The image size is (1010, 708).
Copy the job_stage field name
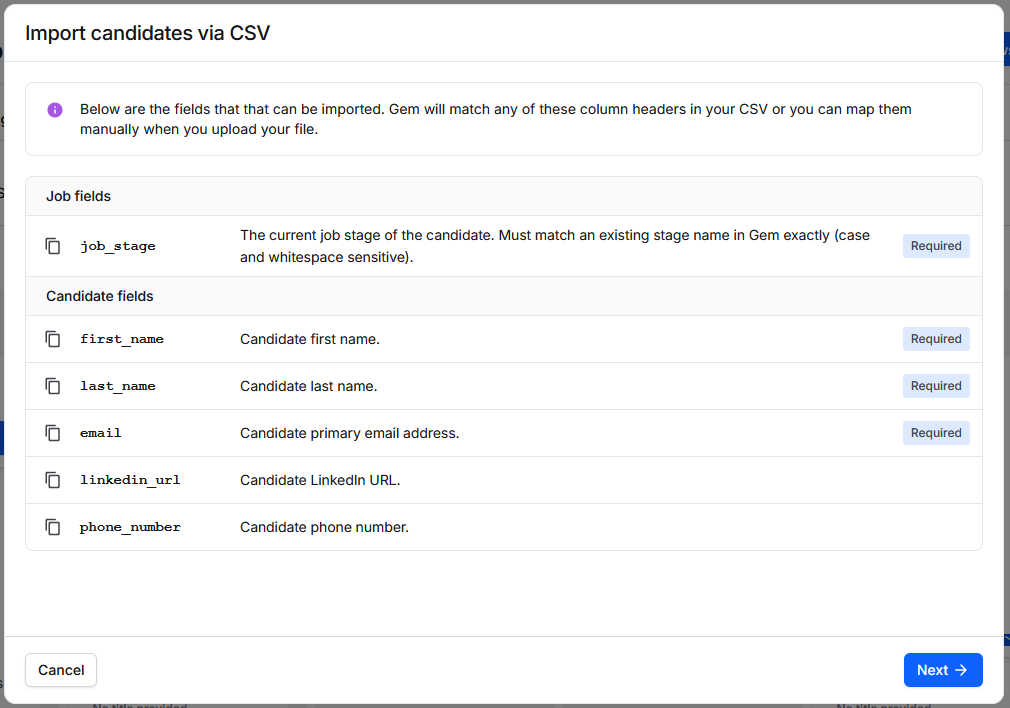[x=53, y=246]
